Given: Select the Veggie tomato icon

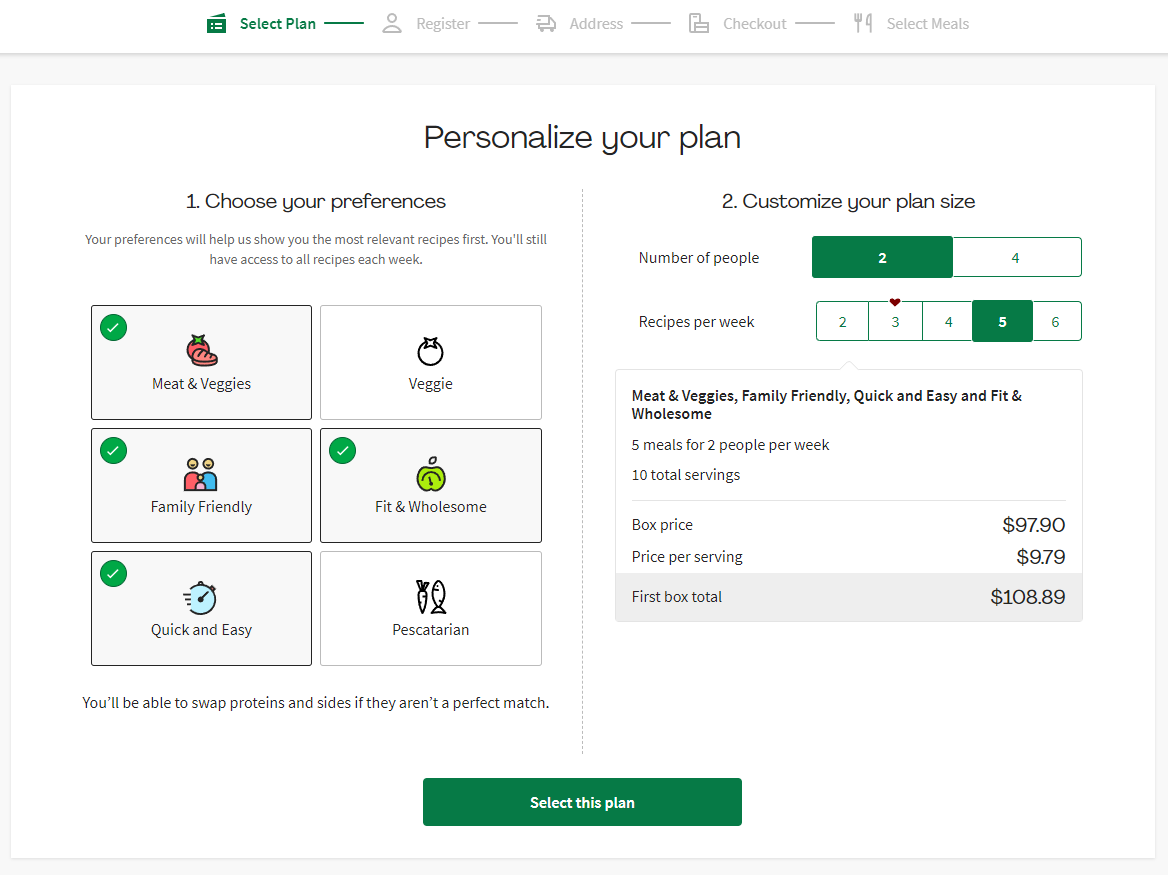Looking at the screenshot, I should point(430,351).
